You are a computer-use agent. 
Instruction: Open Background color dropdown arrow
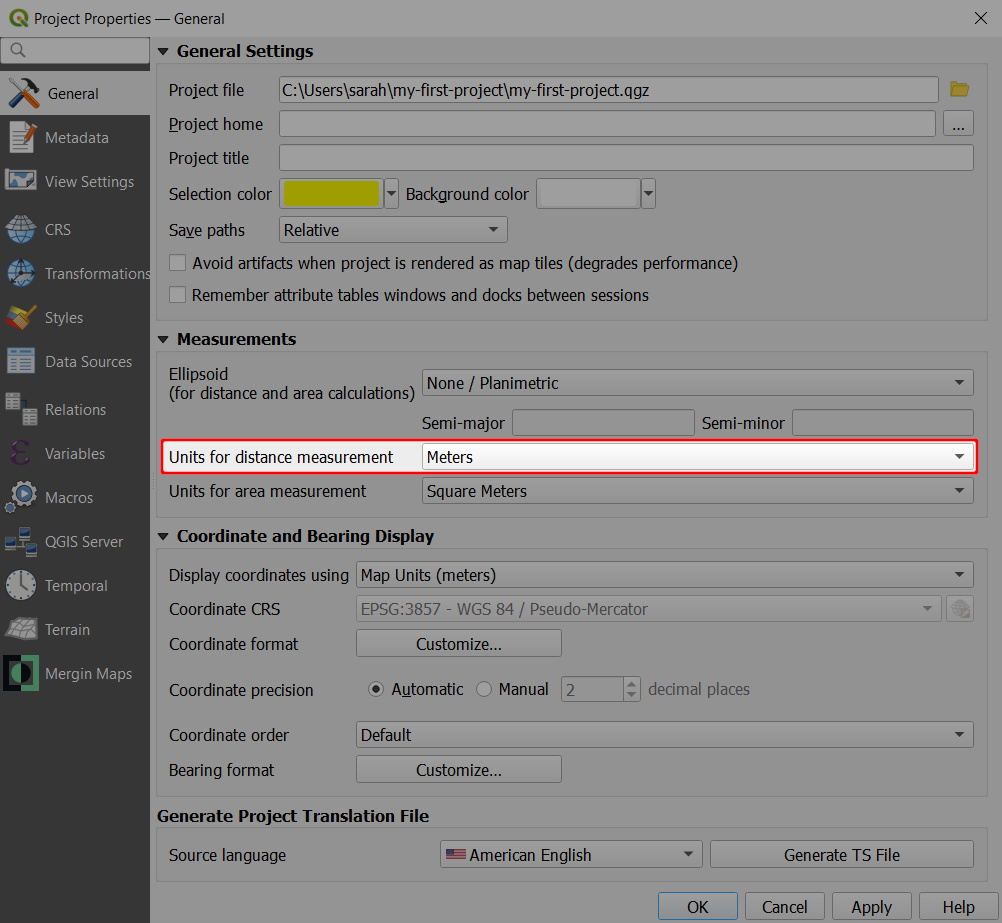tap(648, 193)
